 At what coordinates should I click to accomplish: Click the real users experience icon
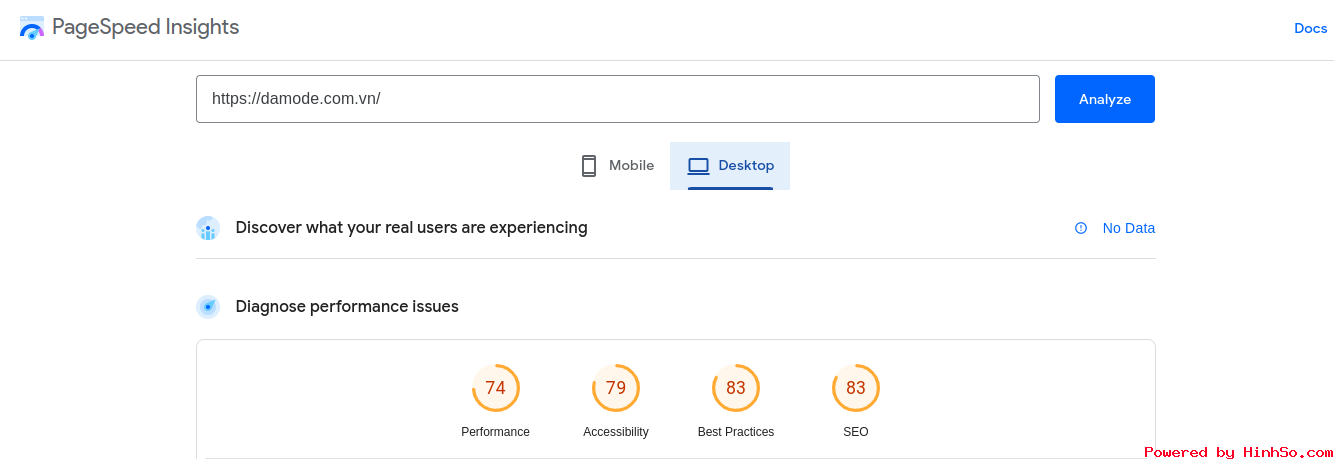click(x=208, y=228)
